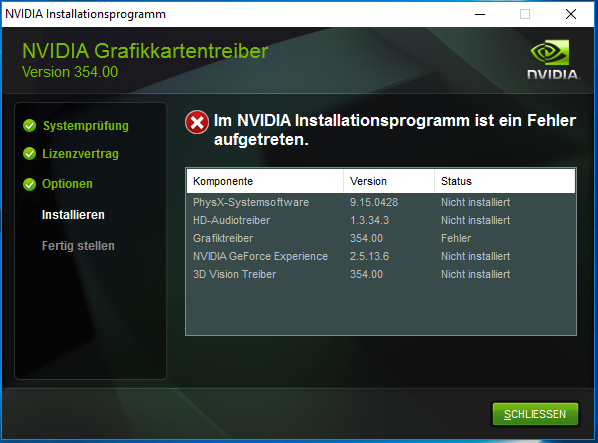Select the Systemprüfung step
The image size is (598, 443).
click(85, 126)
